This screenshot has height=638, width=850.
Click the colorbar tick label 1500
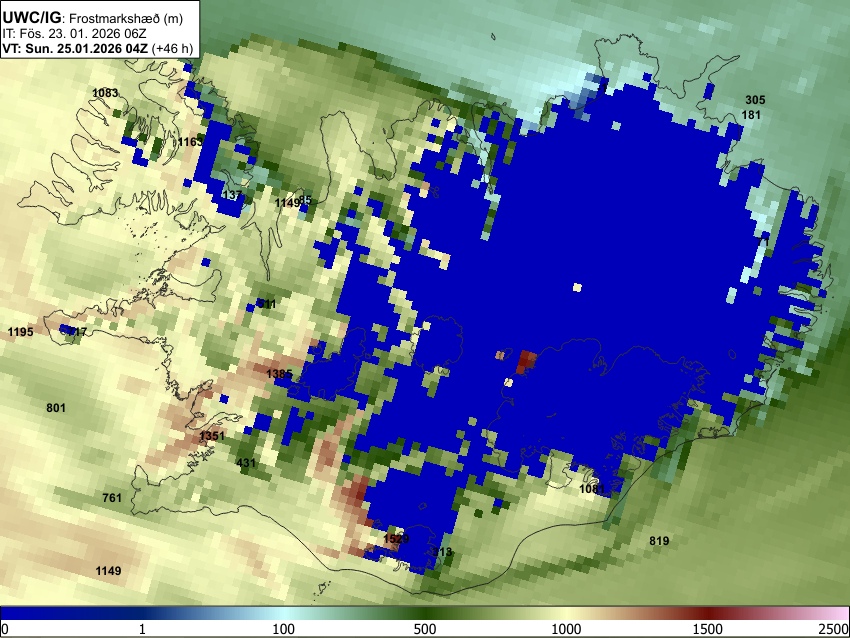(708, 629)
